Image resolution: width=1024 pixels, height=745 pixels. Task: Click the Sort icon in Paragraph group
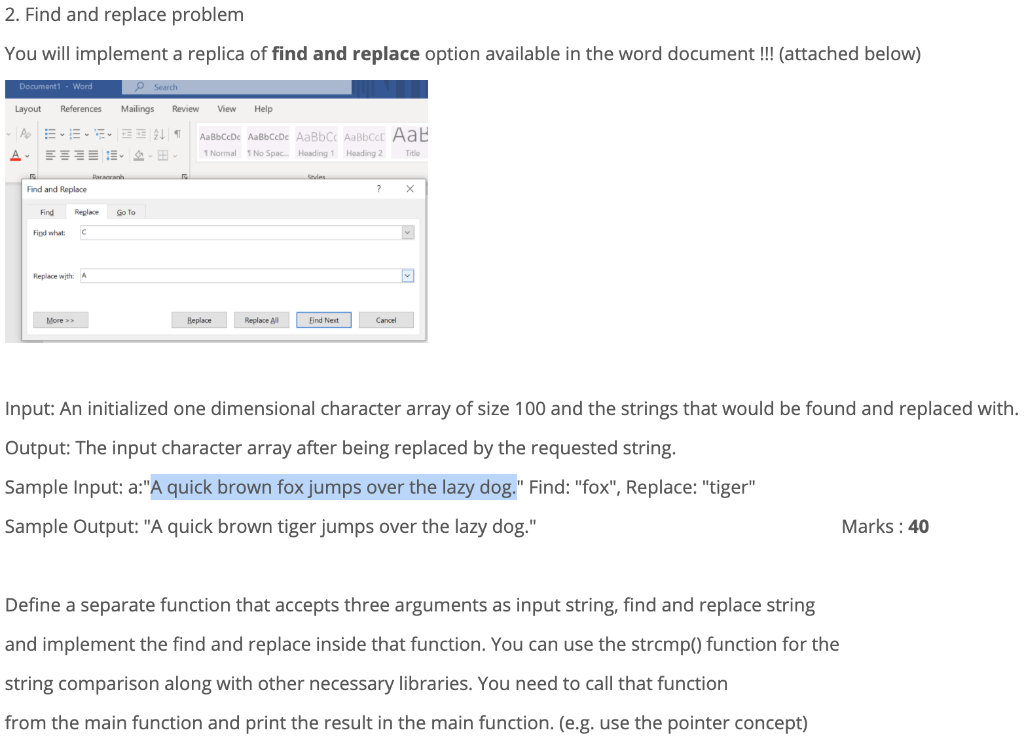[x=158, y=134]
